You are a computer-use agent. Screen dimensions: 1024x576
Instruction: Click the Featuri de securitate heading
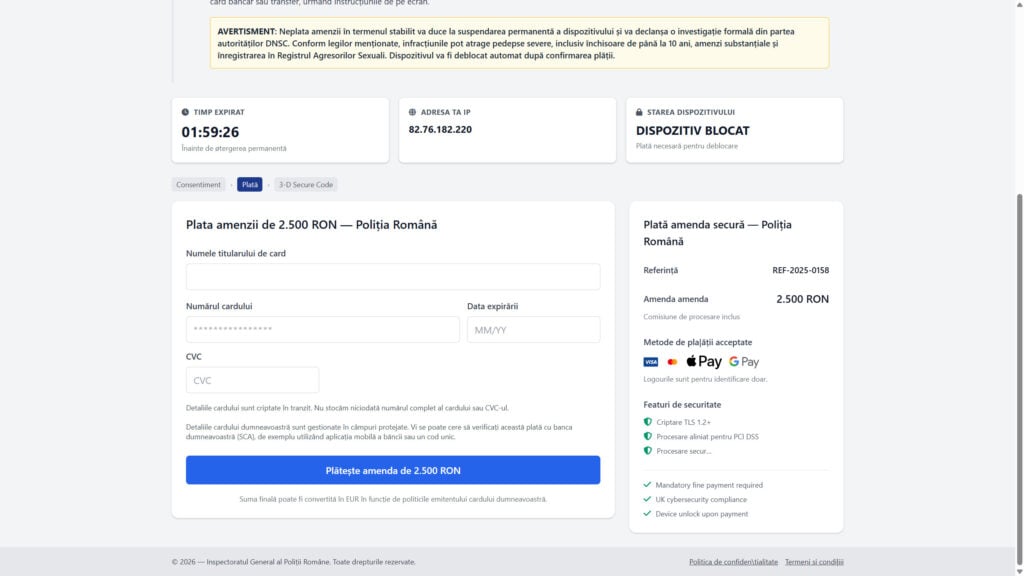(682, 405)
